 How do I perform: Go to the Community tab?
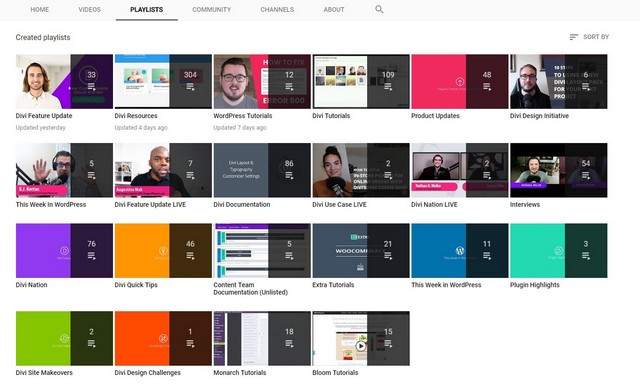[x=211, y=9]
